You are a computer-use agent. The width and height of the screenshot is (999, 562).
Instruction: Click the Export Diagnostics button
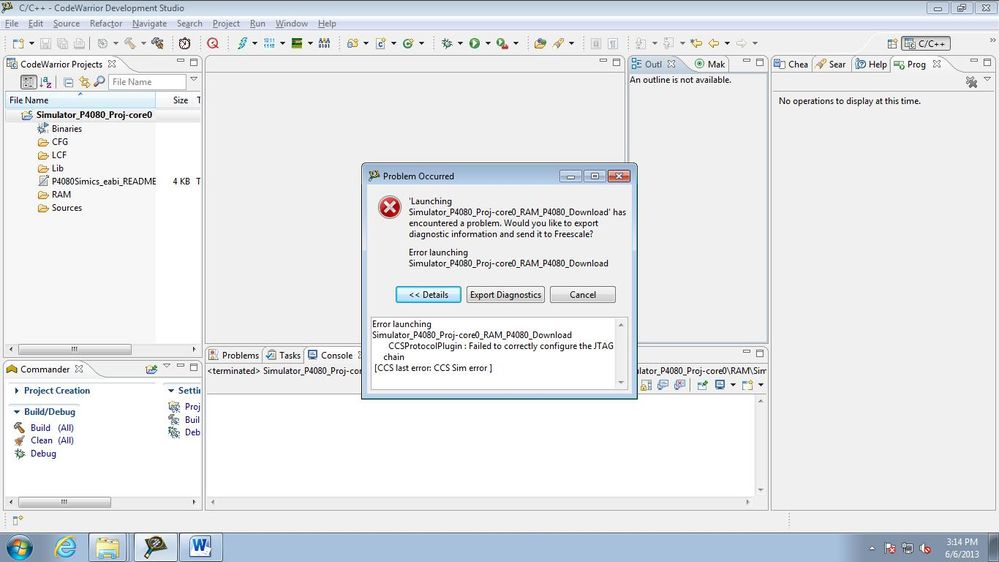(x=505, y=294)
